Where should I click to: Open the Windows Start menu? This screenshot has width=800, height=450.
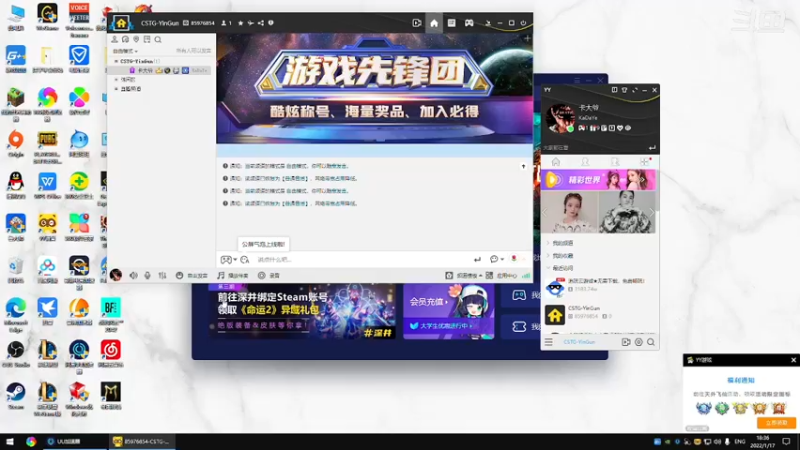10,441
